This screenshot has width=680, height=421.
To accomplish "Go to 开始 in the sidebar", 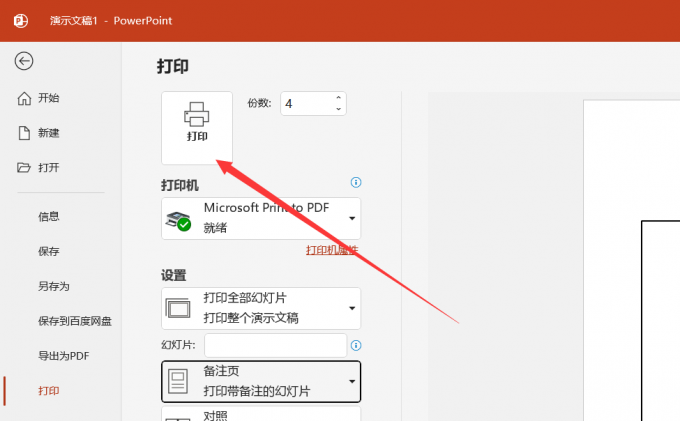I will 49,98.
